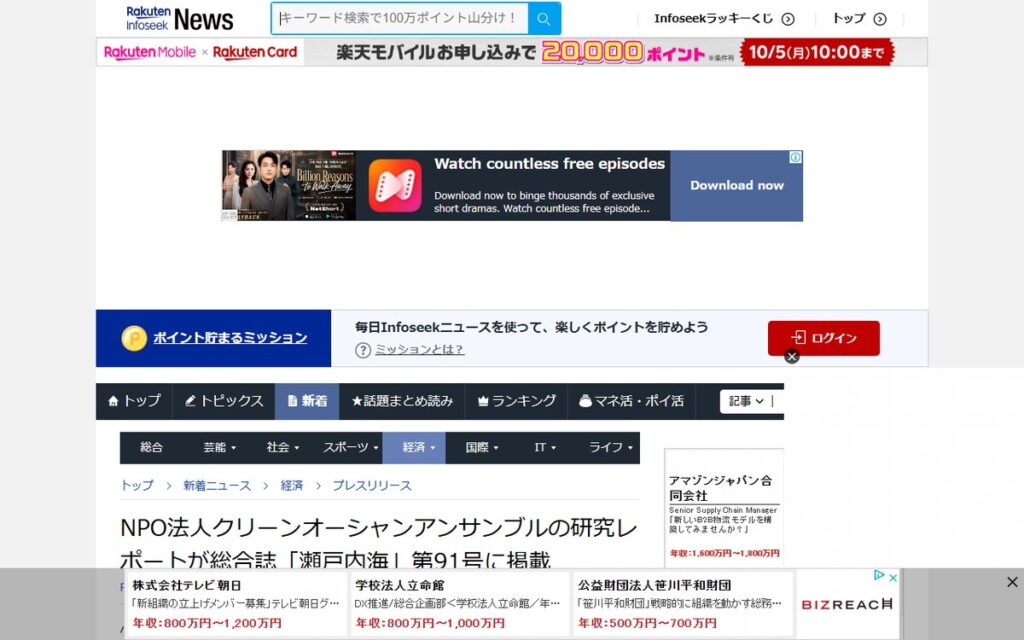Open the 学校法人立命館 job ad

[x=458, y=604]
